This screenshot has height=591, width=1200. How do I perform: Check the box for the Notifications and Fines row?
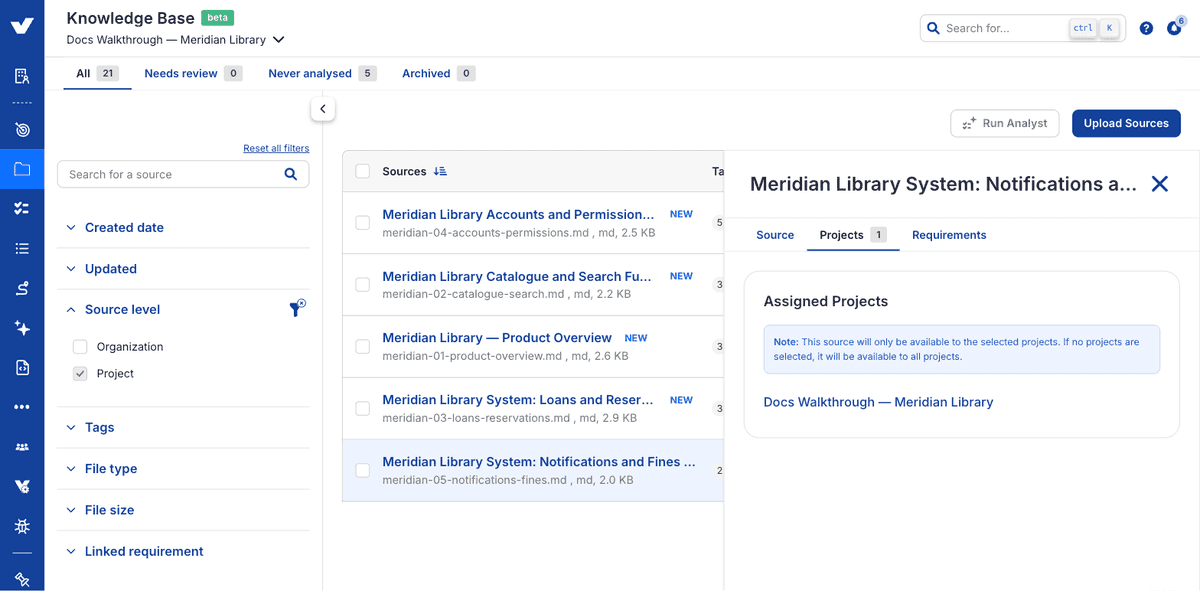coord(362,470)
